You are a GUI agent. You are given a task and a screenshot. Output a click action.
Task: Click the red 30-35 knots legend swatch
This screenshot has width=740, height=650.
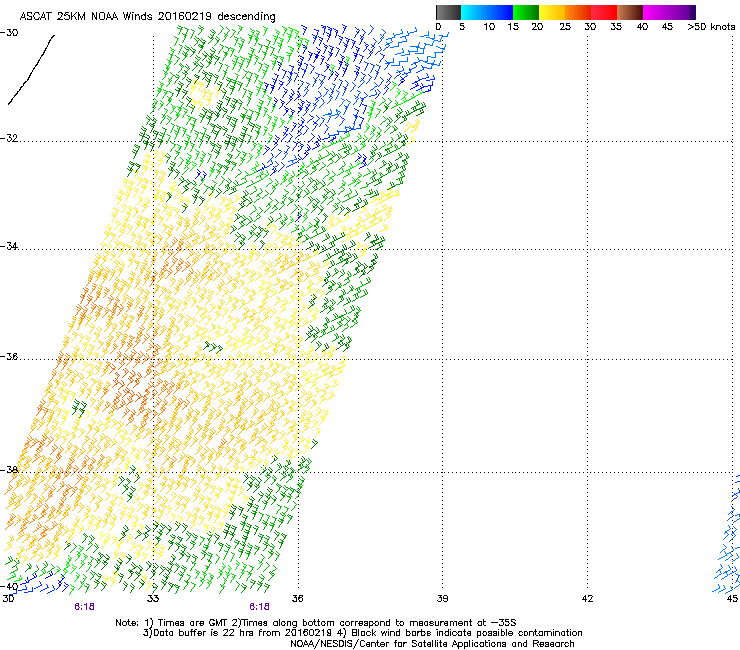(x=604, y=12)
